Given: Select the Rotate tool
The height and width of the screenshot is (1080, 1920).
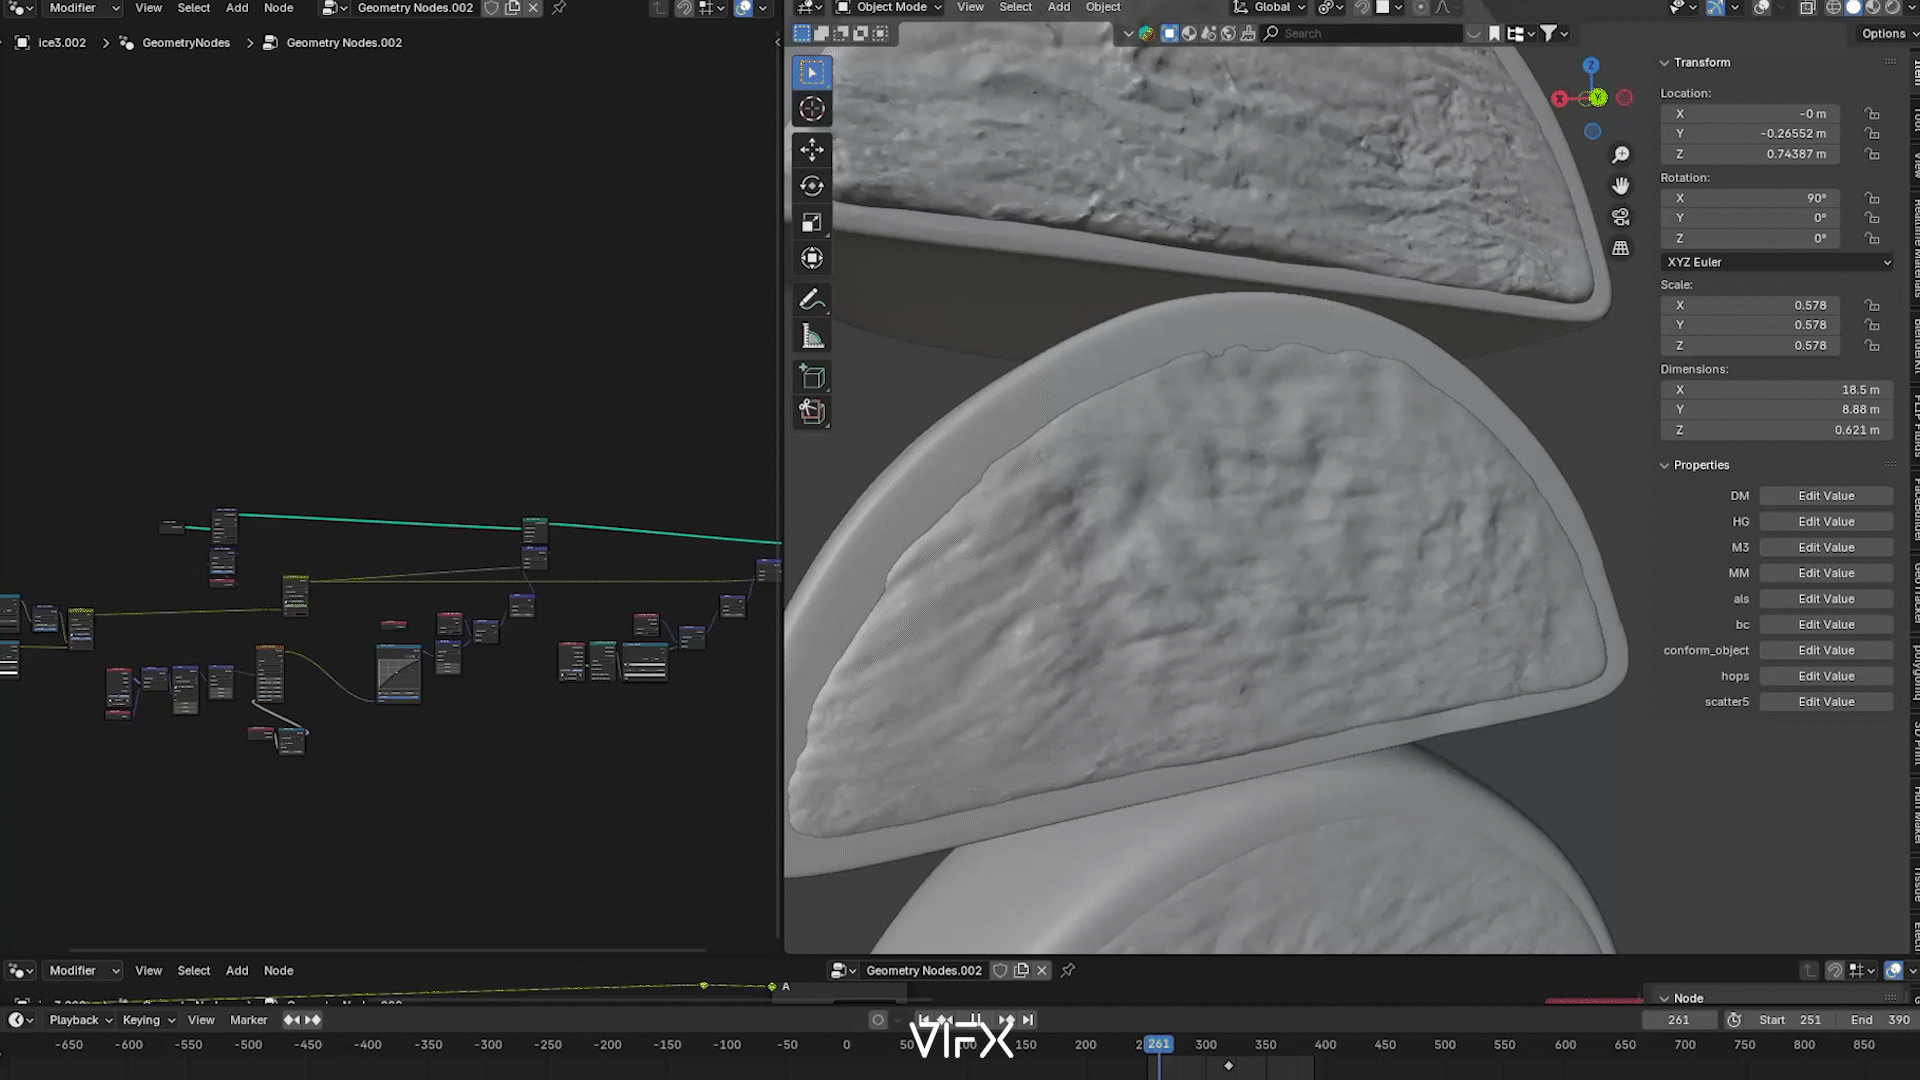Looking at the screenshot, I should pyautogui.click(x=812, y=186).
